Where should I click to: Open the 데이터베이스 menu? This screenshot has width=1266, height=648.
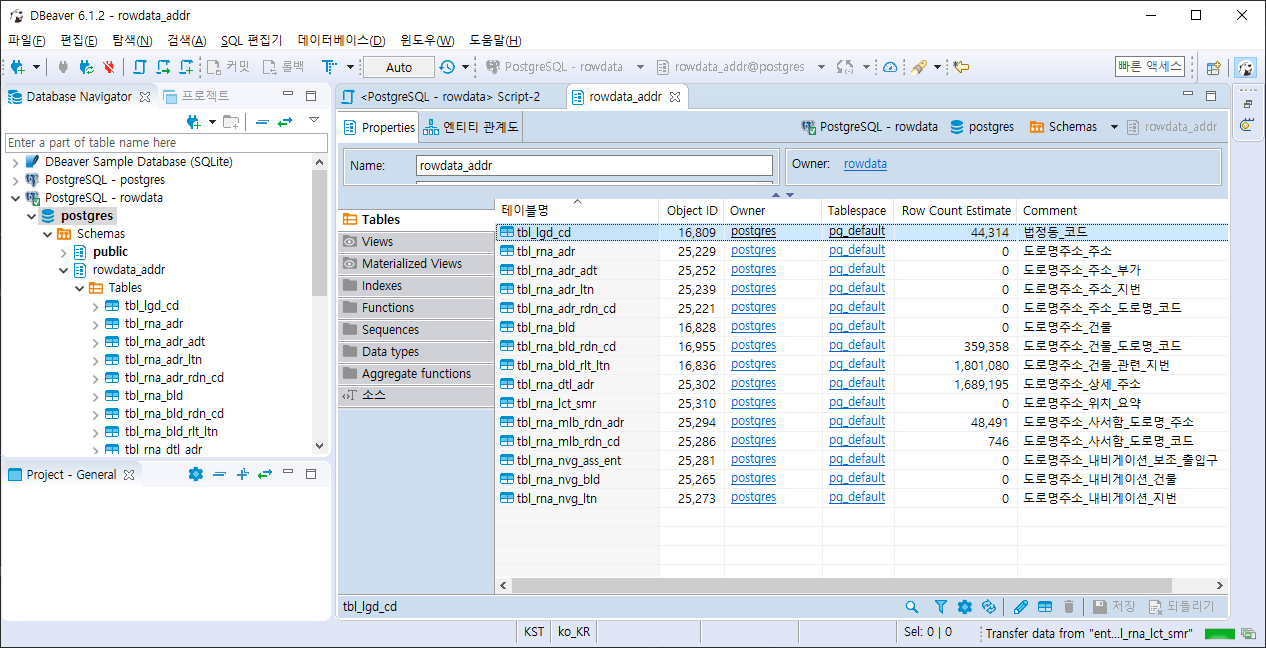[341, 40]
